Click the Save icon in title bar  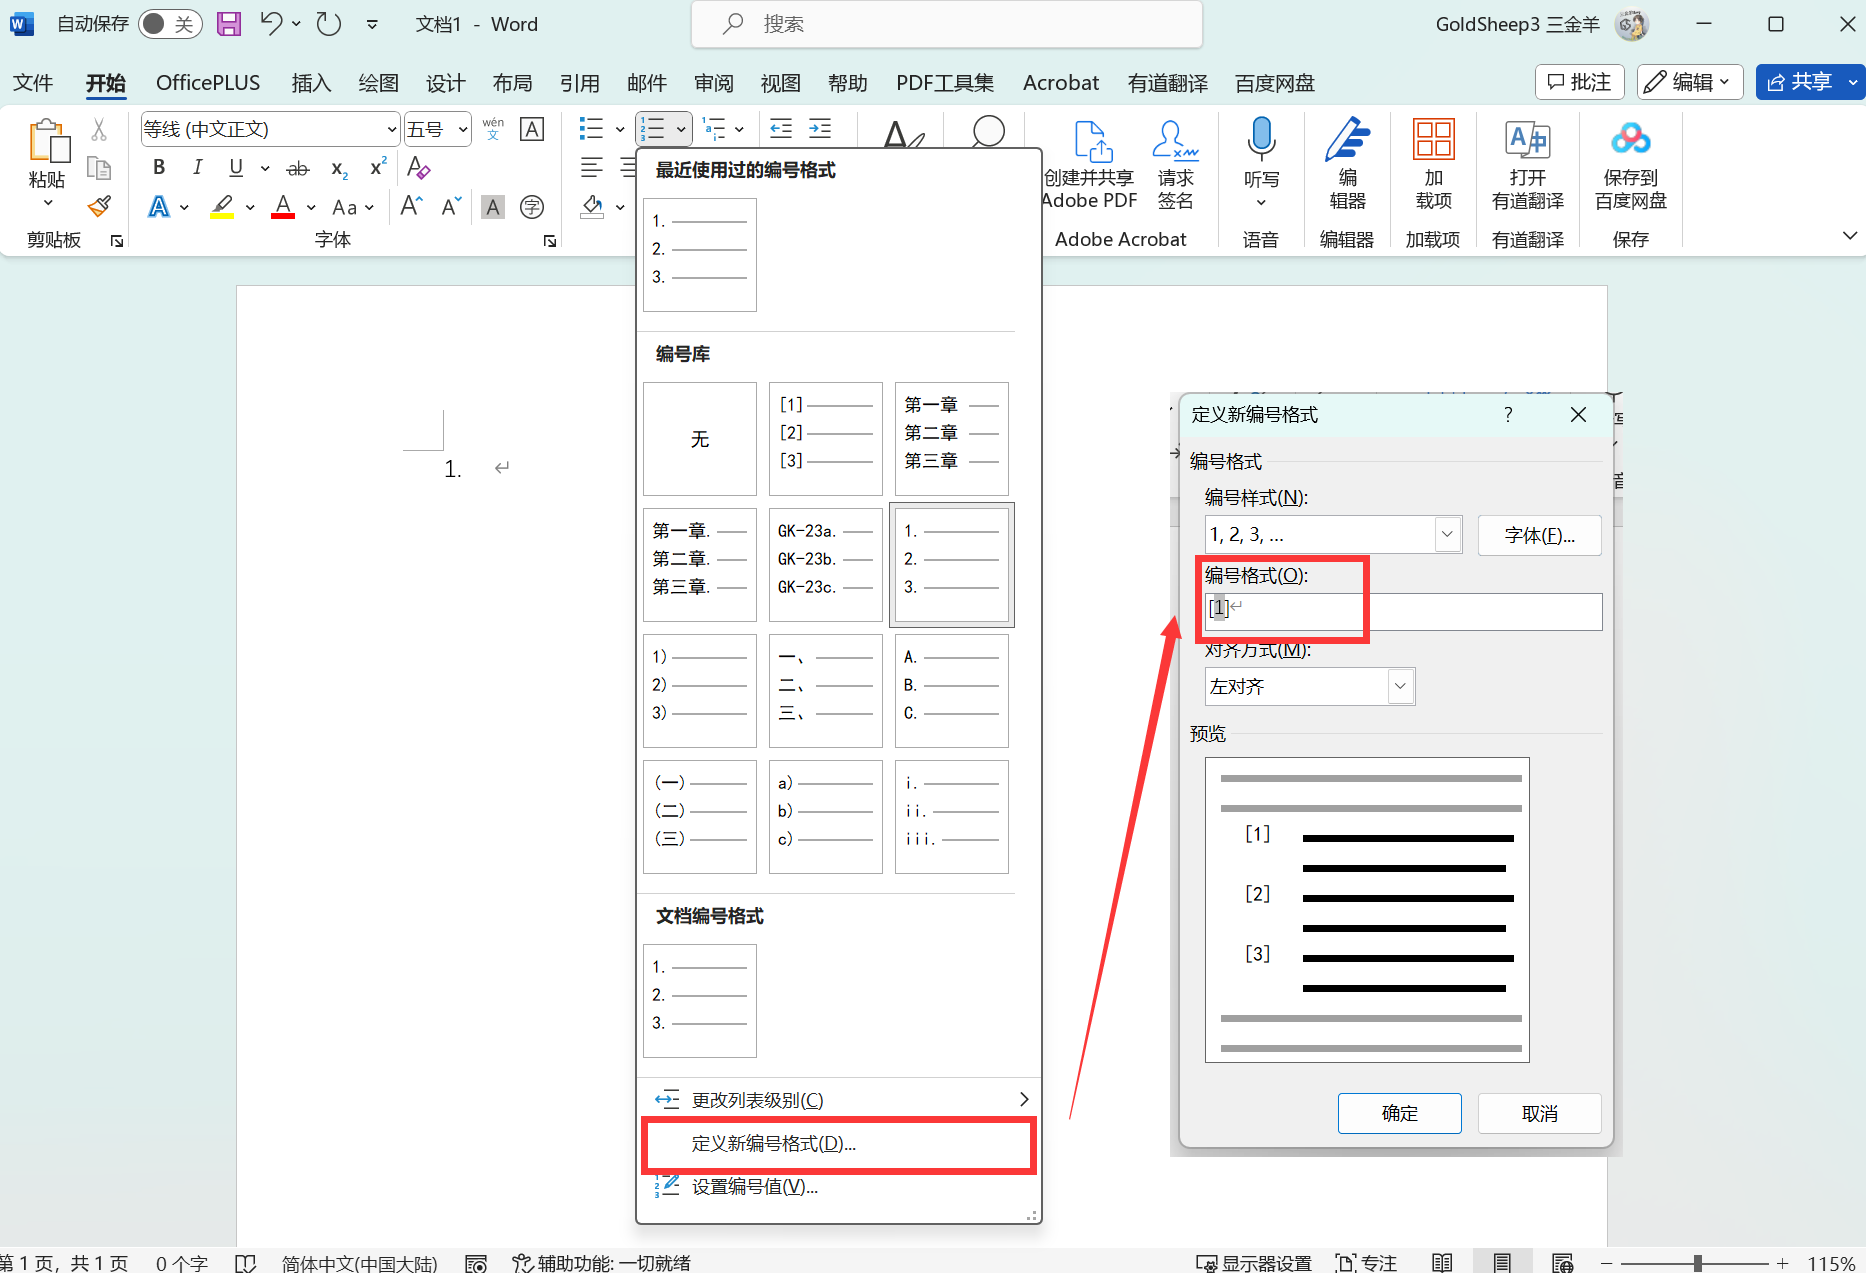(229, 24)
